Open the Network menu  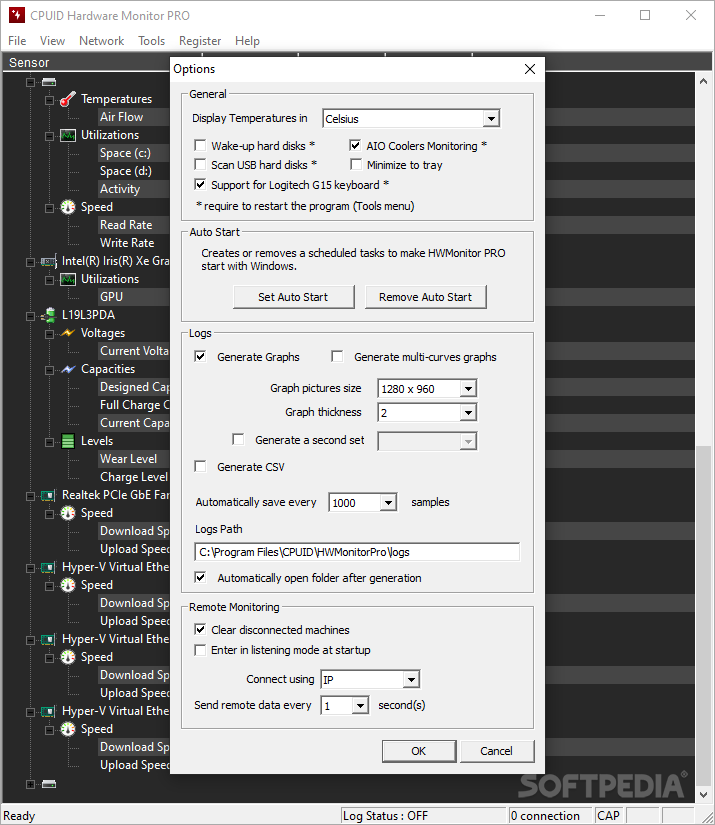(x=102, y=41)
